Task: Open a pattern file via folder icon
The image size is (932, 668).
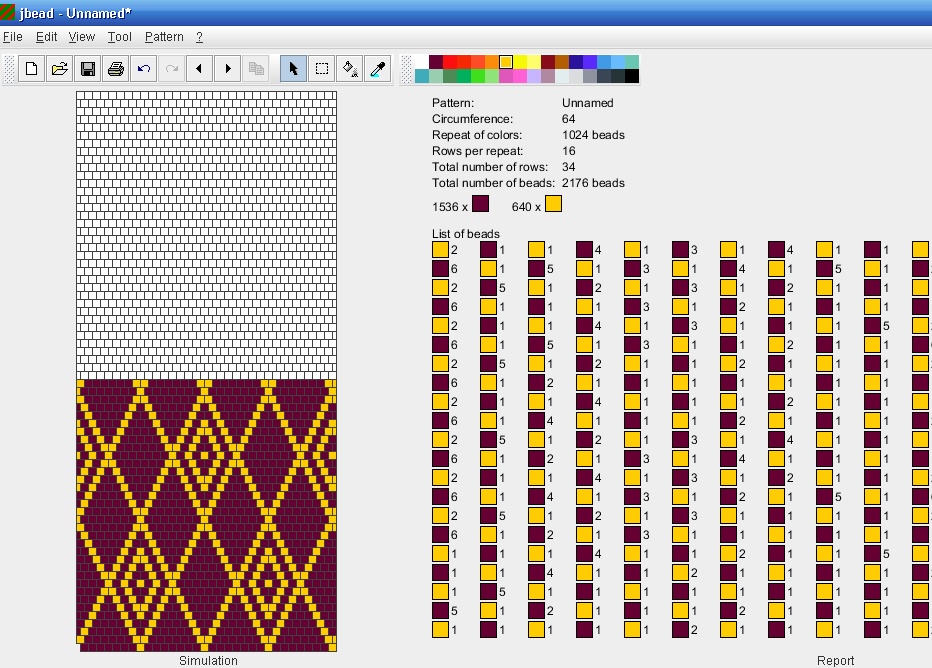Action: [59, 69]
